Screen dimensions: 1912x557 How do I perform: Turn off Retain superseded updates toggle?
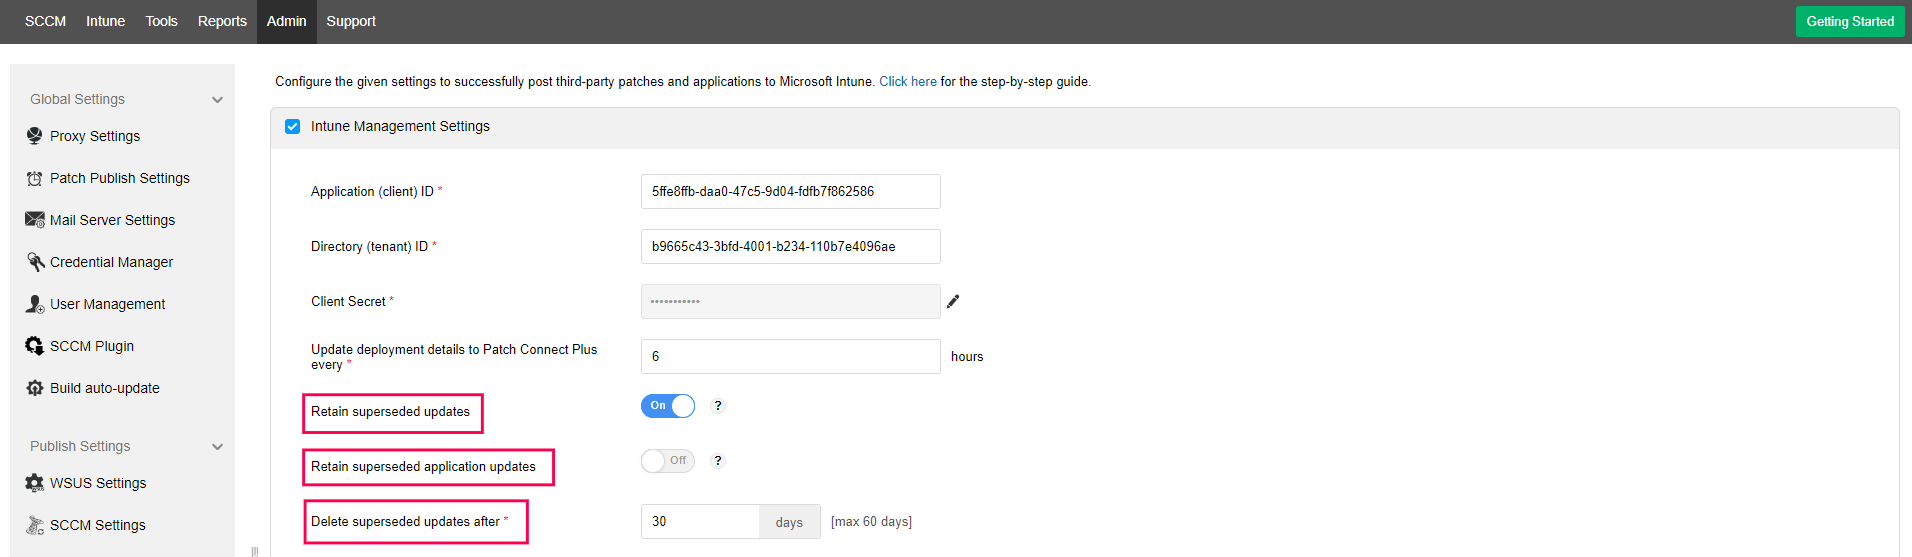[x=668, y=406]
